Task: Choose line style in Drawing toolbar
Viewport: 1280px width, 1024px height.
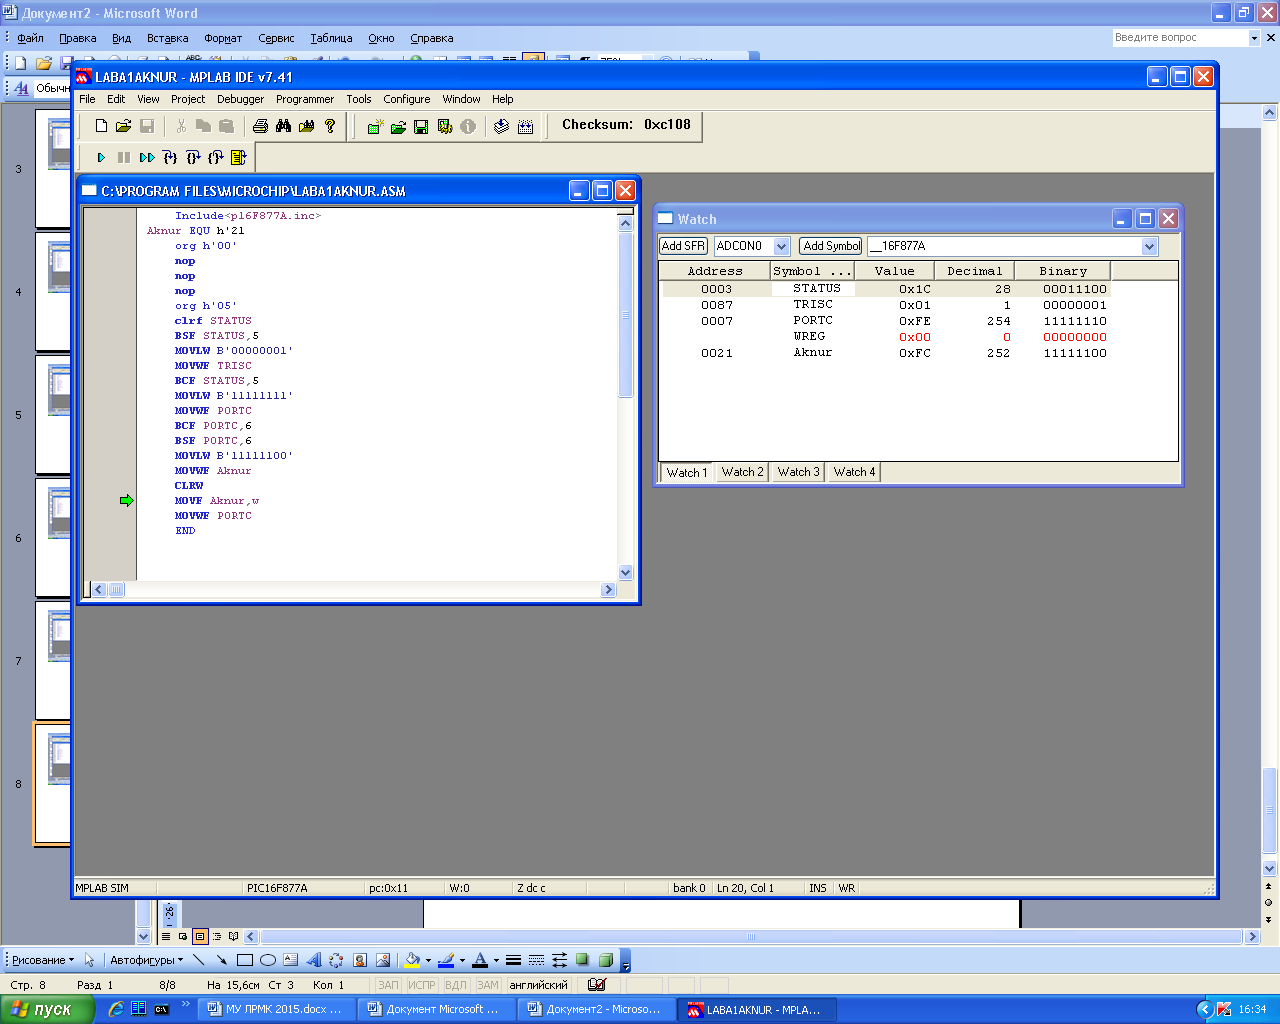Action: click(x=513, y=960)
